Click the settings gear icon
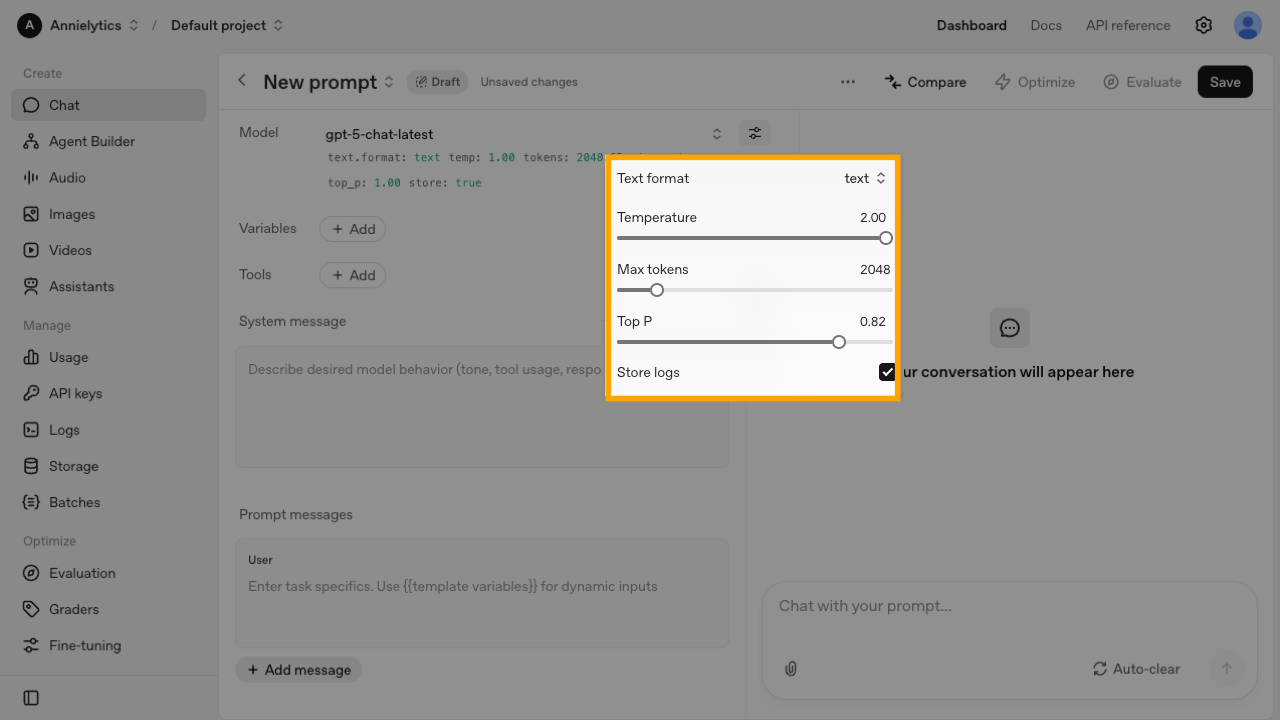Viewport: 1280px width, 720px height. [x=1204, y=25]
